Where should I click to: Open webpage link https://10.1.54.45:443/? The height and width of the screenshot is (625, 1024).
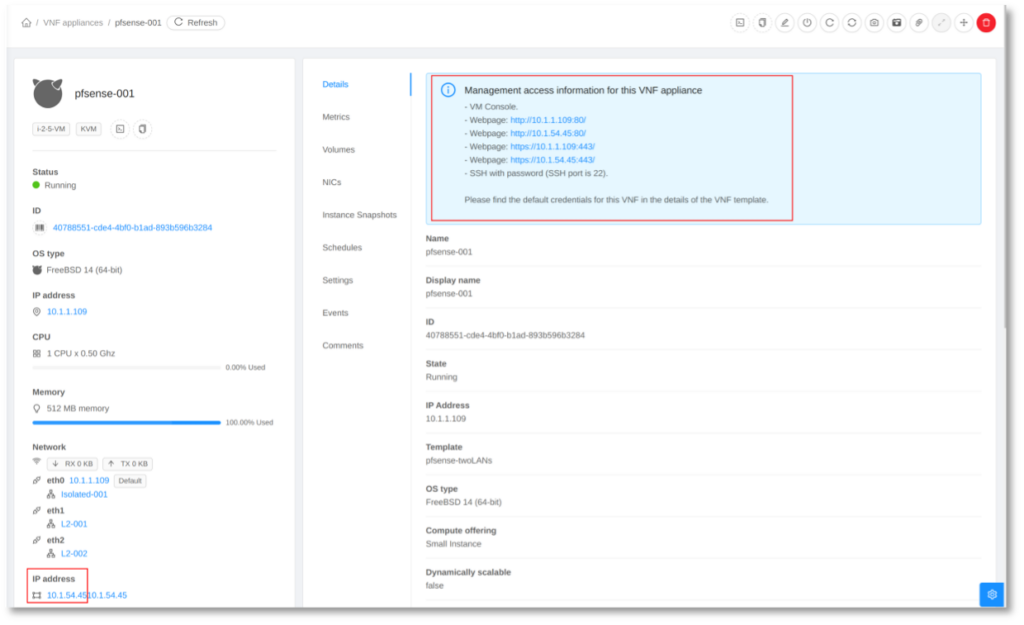coord(552,160)
